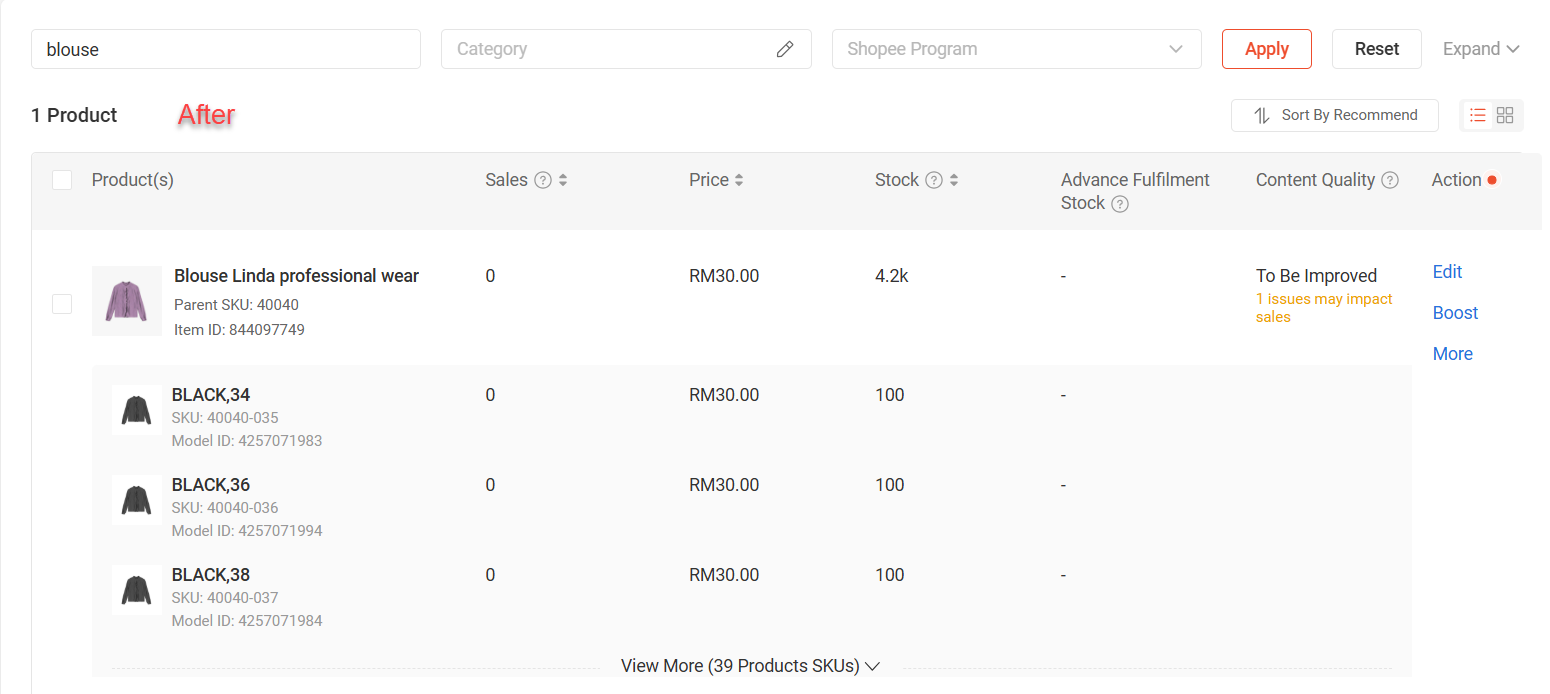Click the Edit action link
The height and width of the screenshot is (694, 1550).
tap(1447, 272)
